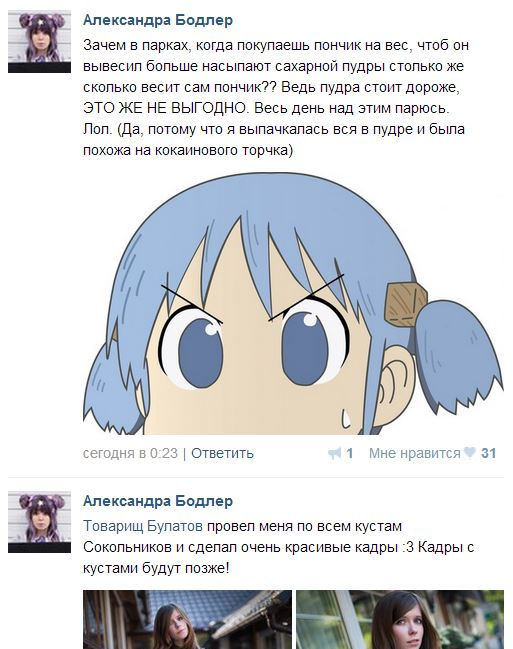The image size is (513, 649).
Task: Open Александра Бодлер profile from second post
Action: [x=158, y=501]
